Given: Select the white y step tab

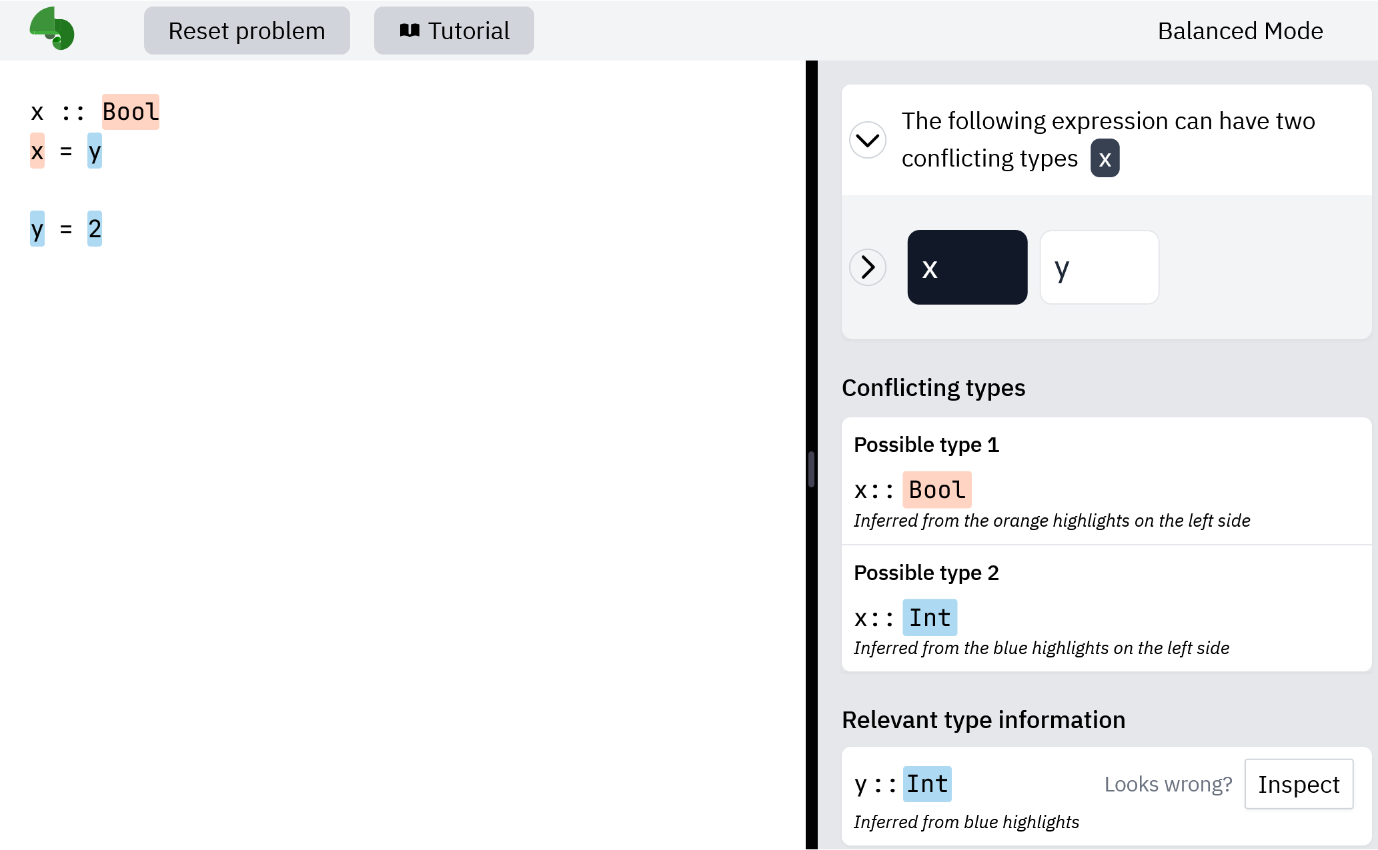Looking at the screenshot, I should (x=1099, y=267).
